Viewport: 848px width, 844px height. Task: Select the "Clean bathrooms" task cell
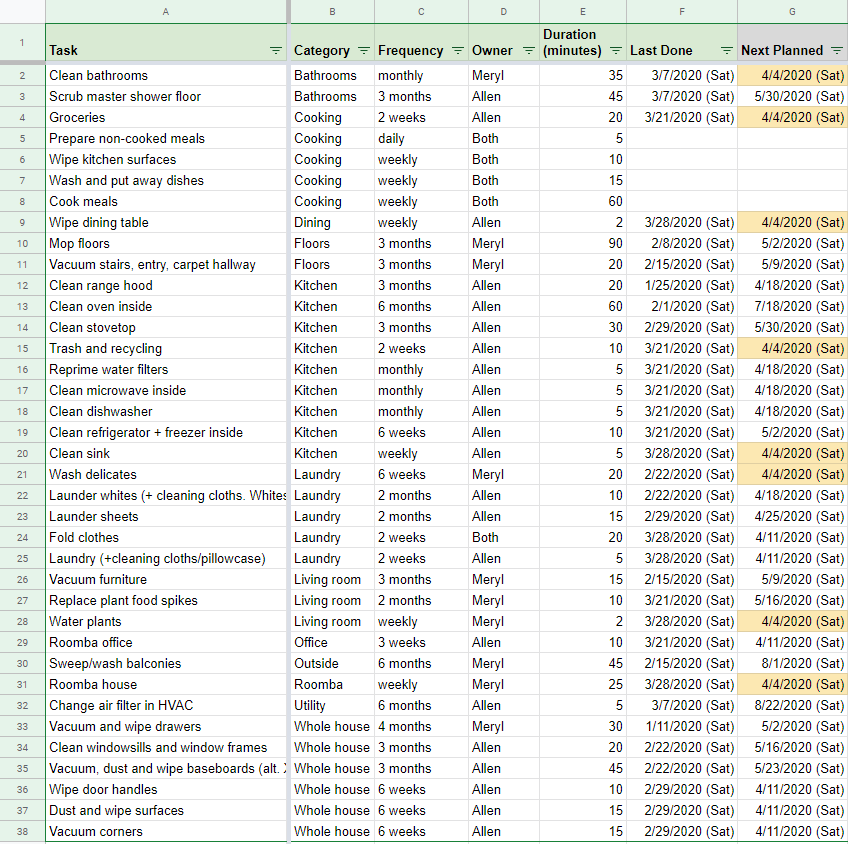(98, 75)
